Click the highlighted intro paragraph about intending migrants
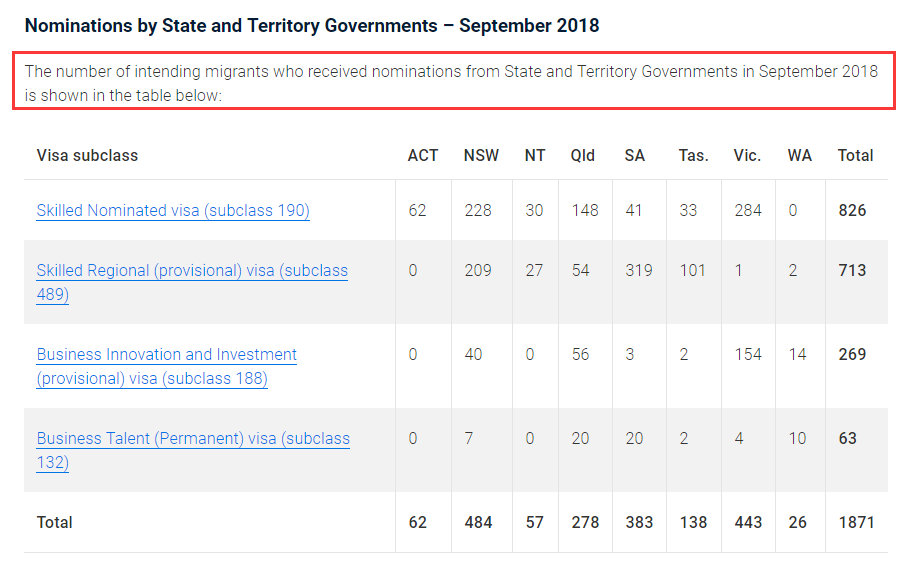 coord(452,83)
